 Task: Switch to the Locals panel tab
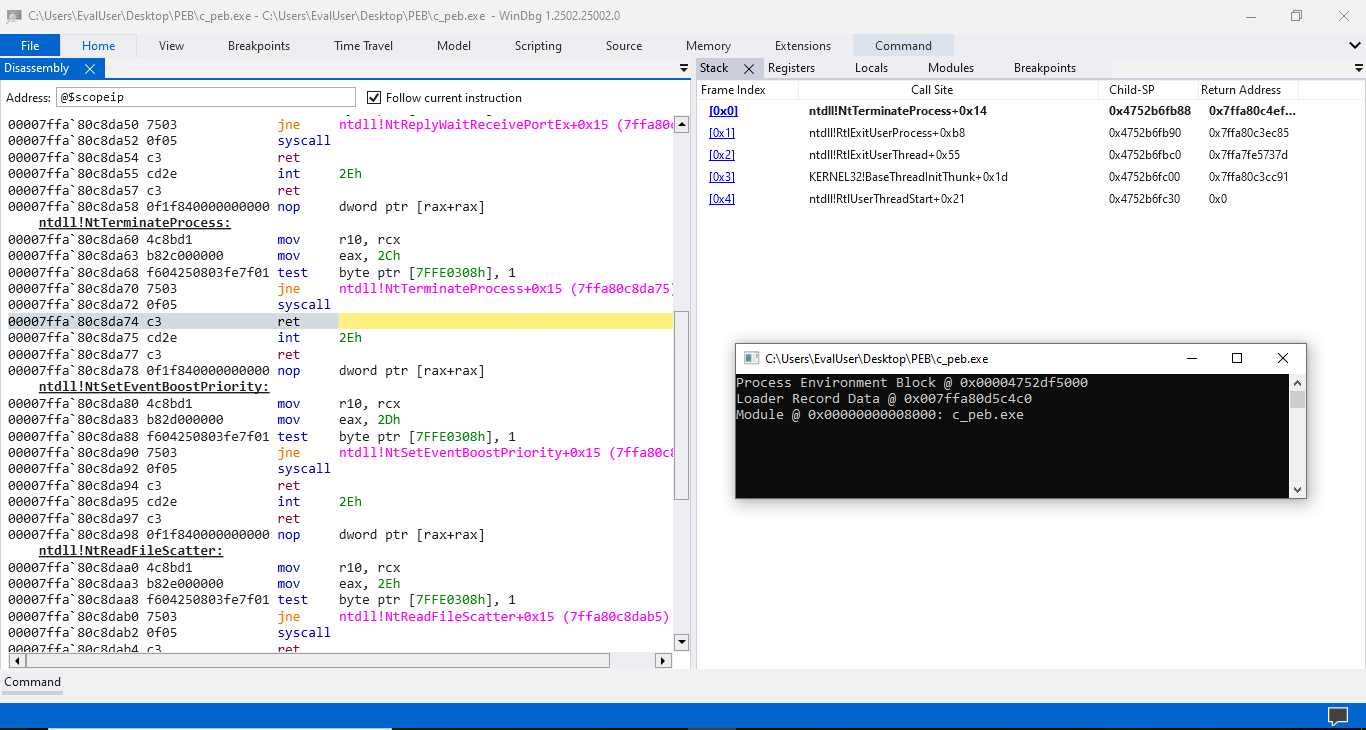[871, 68]
